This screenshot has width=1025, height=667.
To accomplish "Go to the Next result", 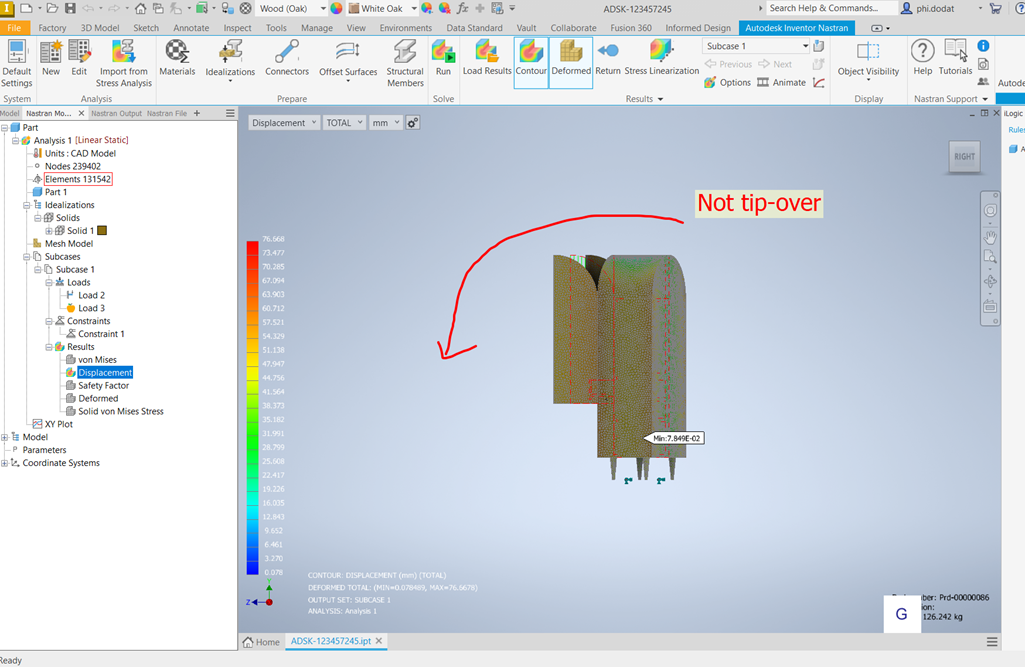I will 775,64.
